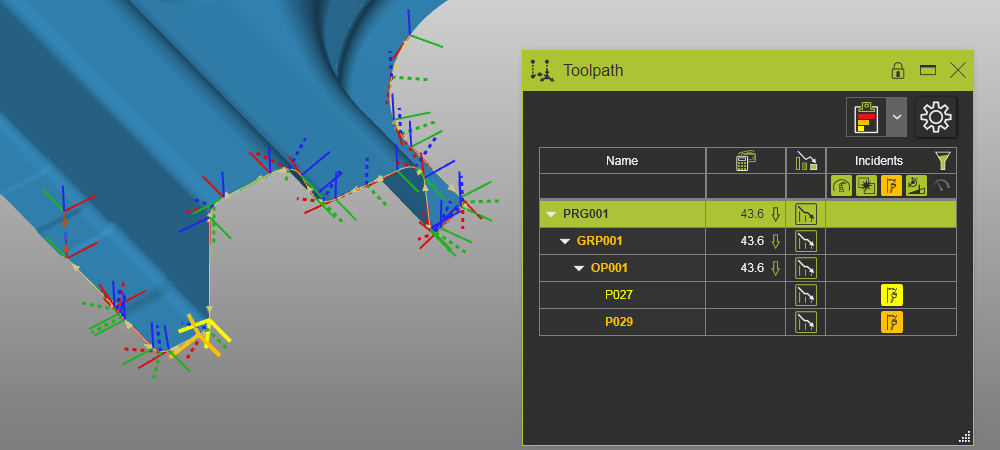Click the Incidents filter funnel icon
Screen dimensions: 1000x450
click(941, 160)
